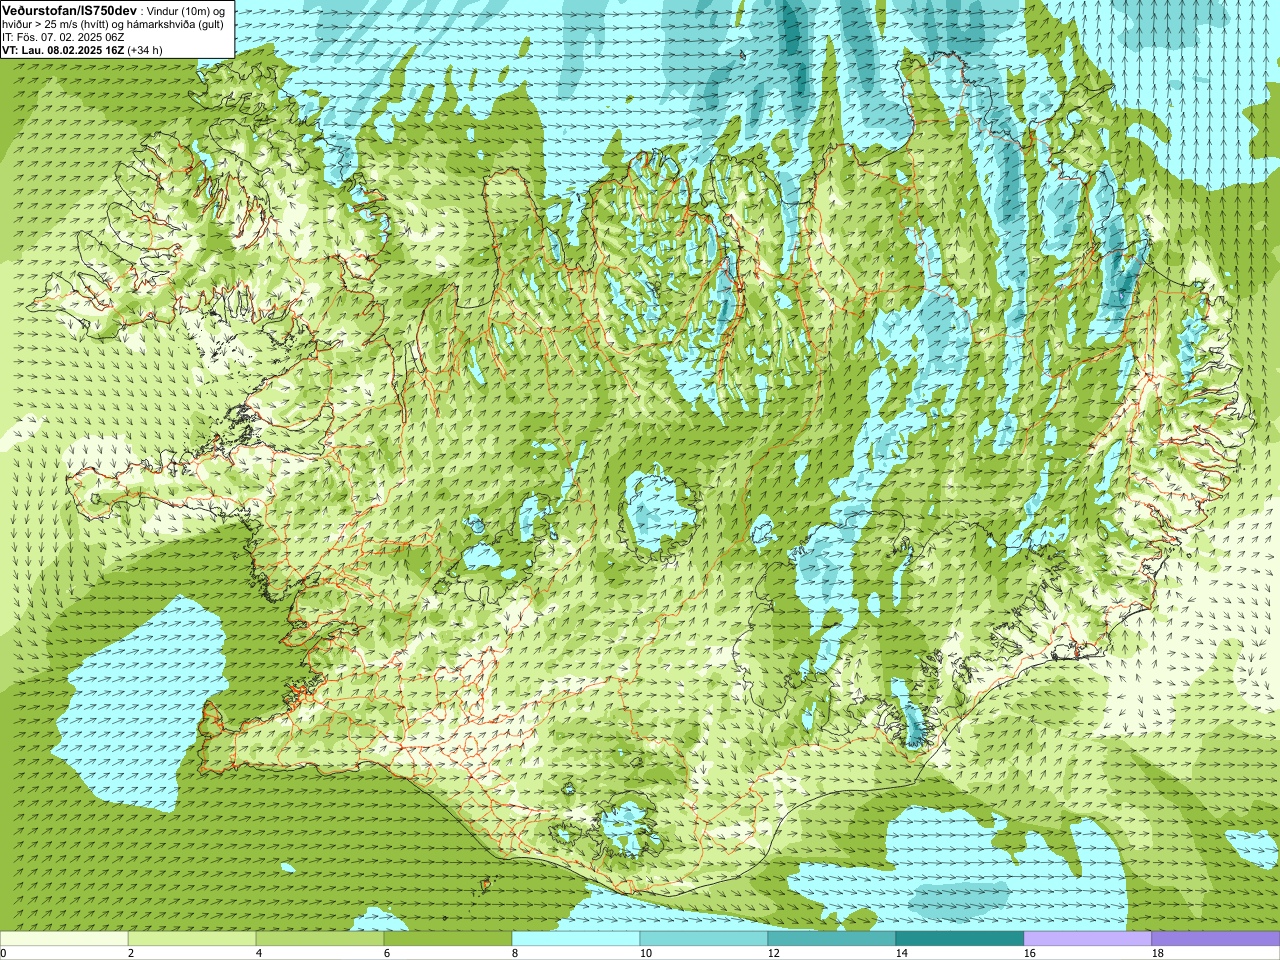Click the legend label '10'
Viewport: 1280px width, 960px height.
click(x=645, y=953)
